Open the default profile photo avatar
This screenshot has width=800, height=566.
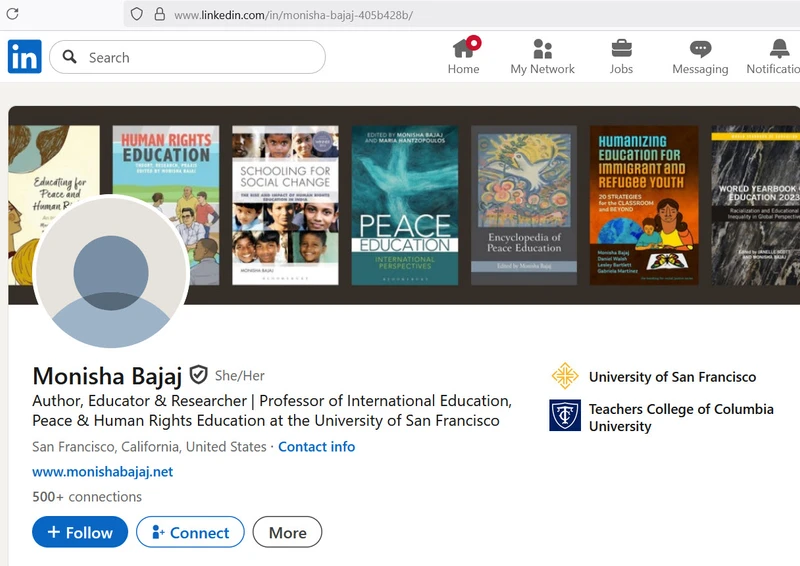click(x=111, y=272)
